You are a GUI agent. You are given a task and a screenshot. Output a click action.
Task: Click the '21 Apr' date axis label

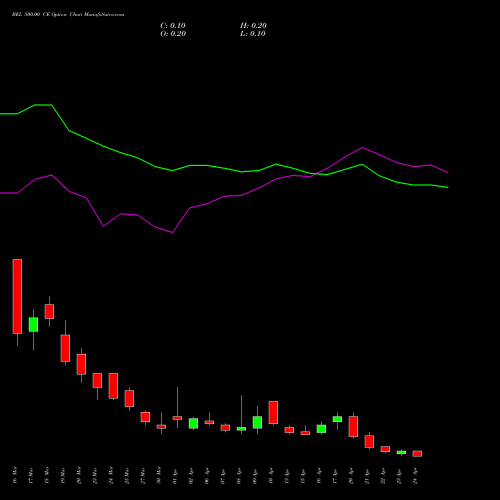coord(367,476)
